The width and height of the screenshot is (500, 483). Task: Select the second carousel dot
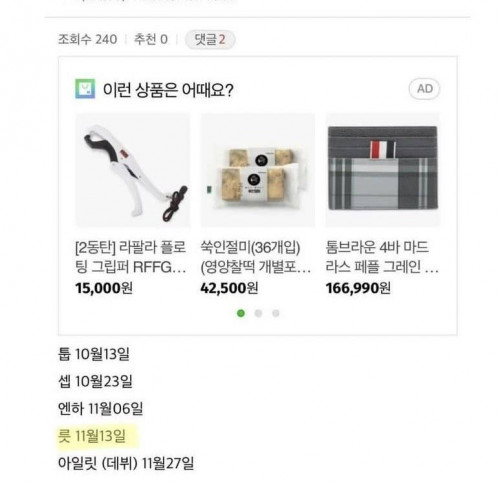click(258, 313)
